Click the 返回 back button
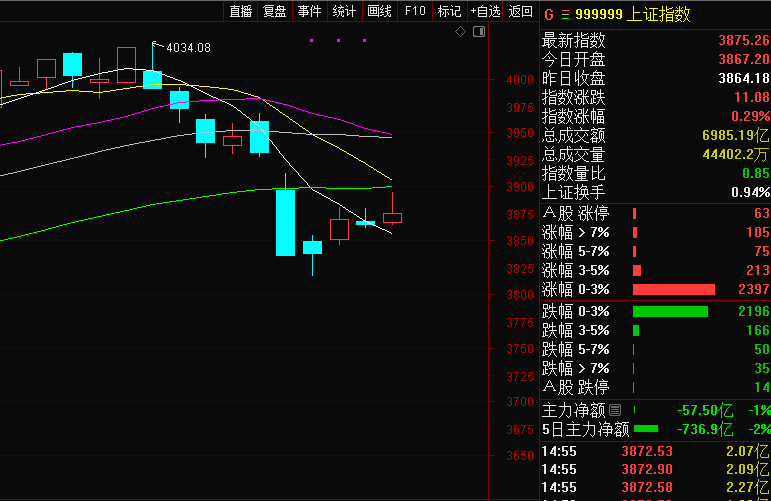The height and width of the screenshot is (501, 771). tap(521, 11)
